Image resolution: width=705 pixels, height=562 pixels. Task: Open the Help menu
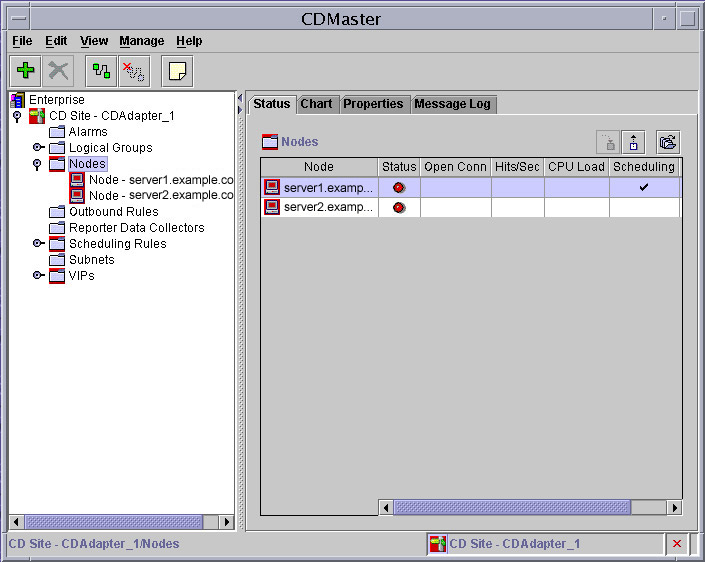point(189,41)
